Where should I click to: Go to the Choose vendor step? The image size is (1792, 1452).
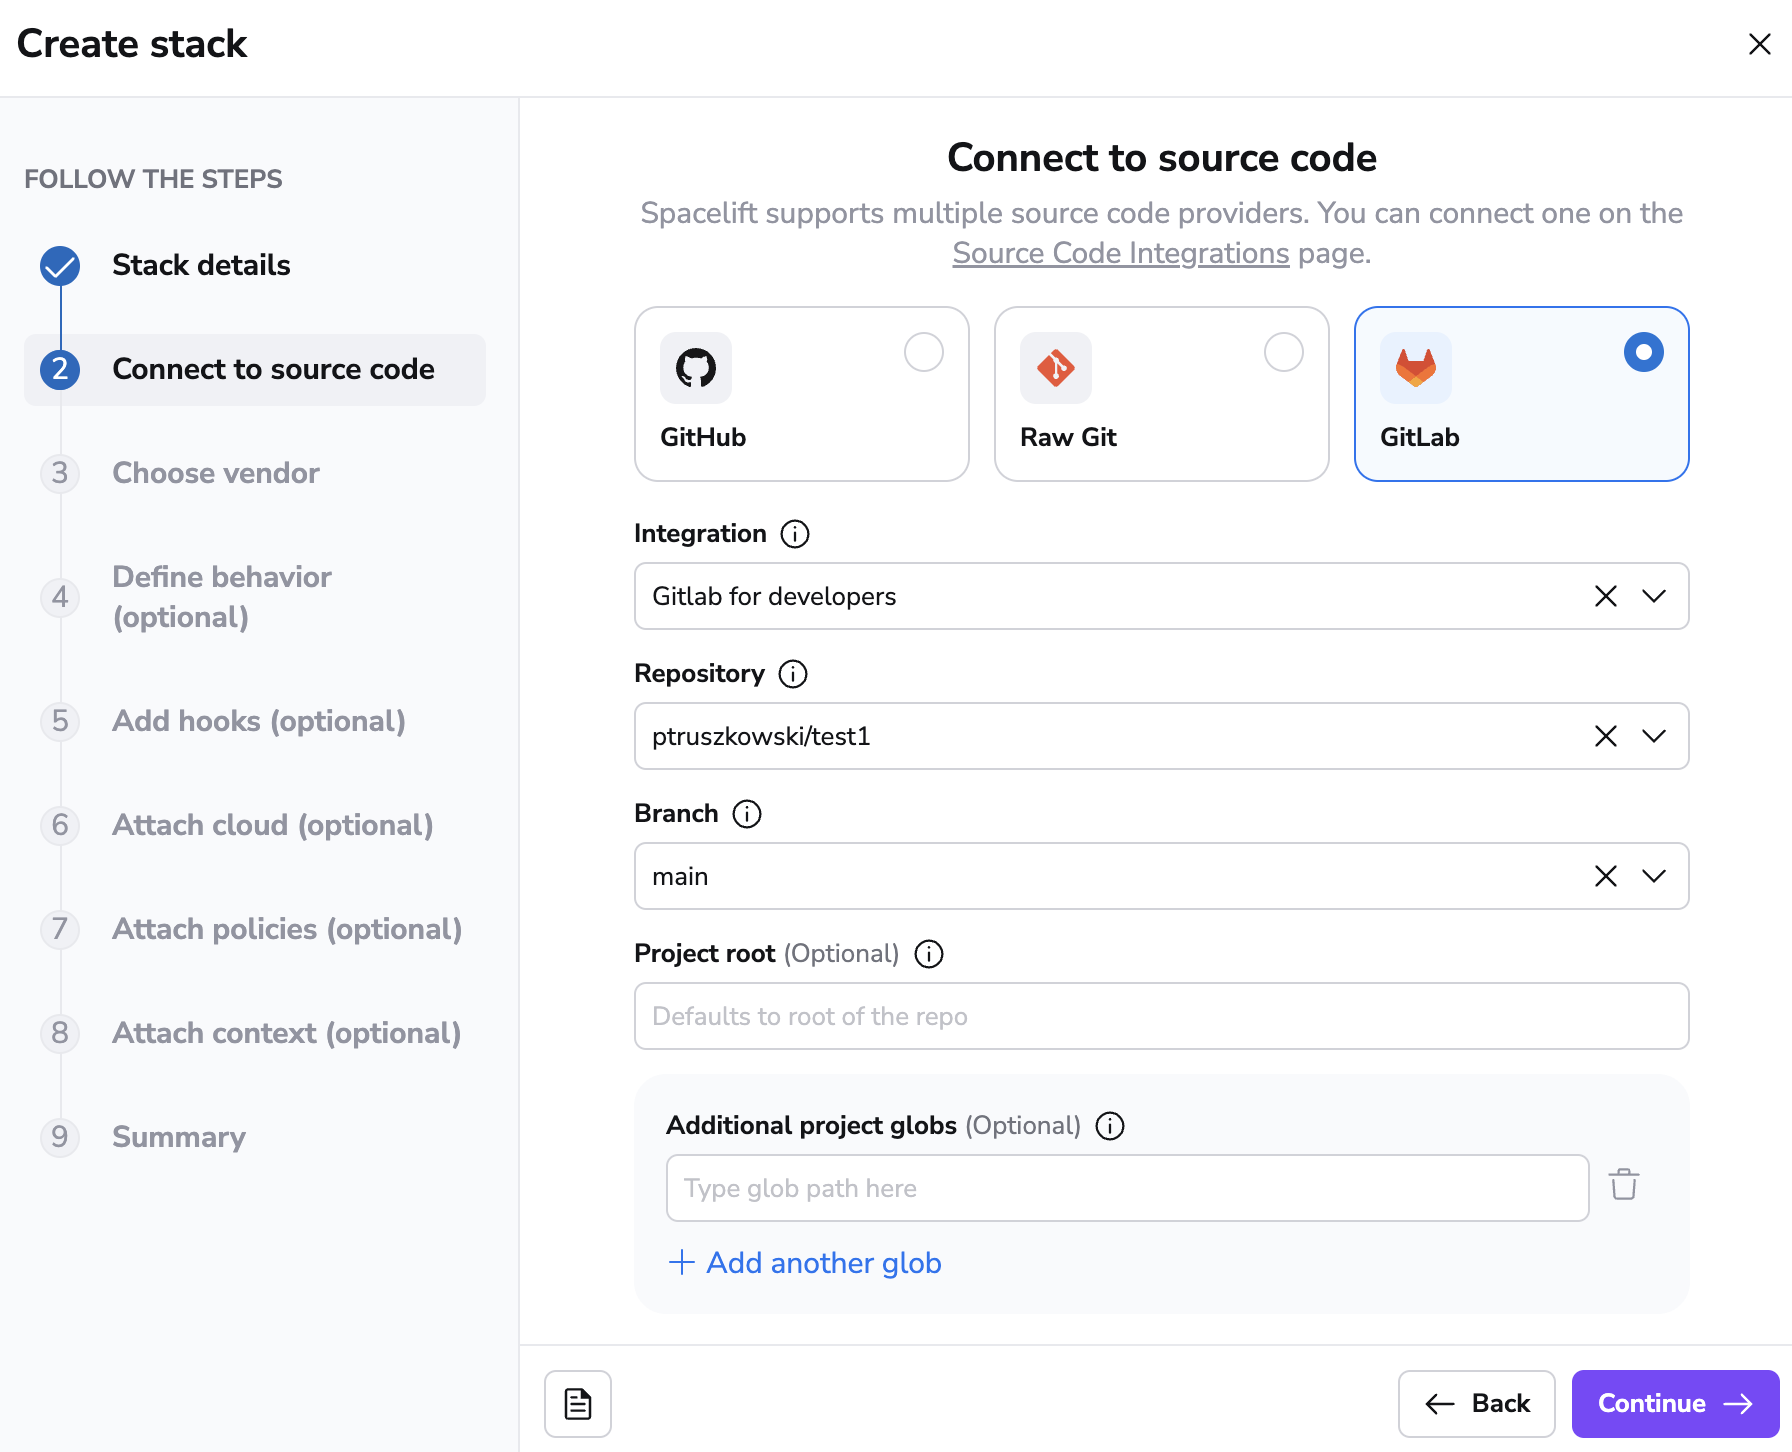(x=215, y=473)
